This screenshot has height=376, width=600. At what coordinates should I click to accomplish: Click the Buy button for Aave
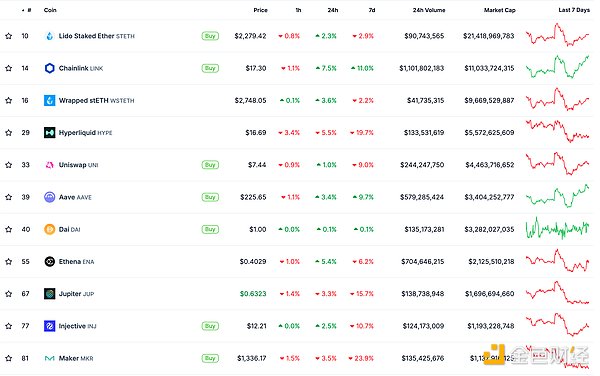210,197
